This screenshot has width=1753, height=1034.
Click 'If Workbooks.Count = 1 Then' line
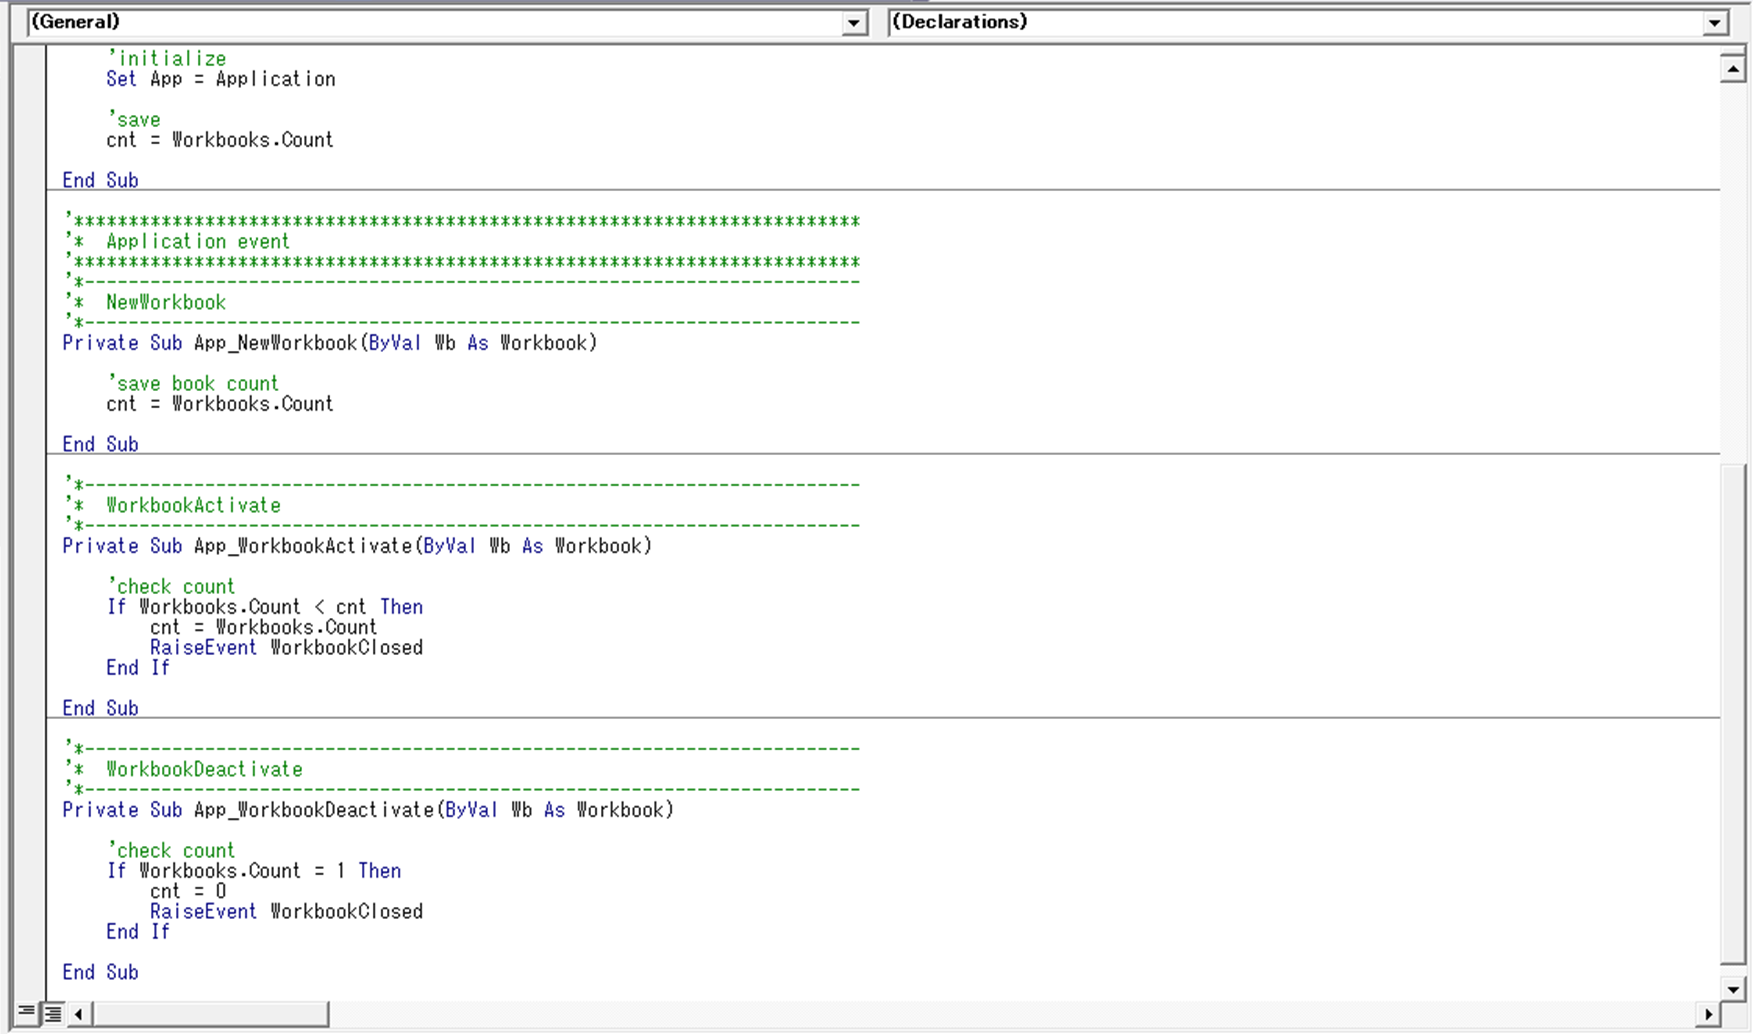254,871
